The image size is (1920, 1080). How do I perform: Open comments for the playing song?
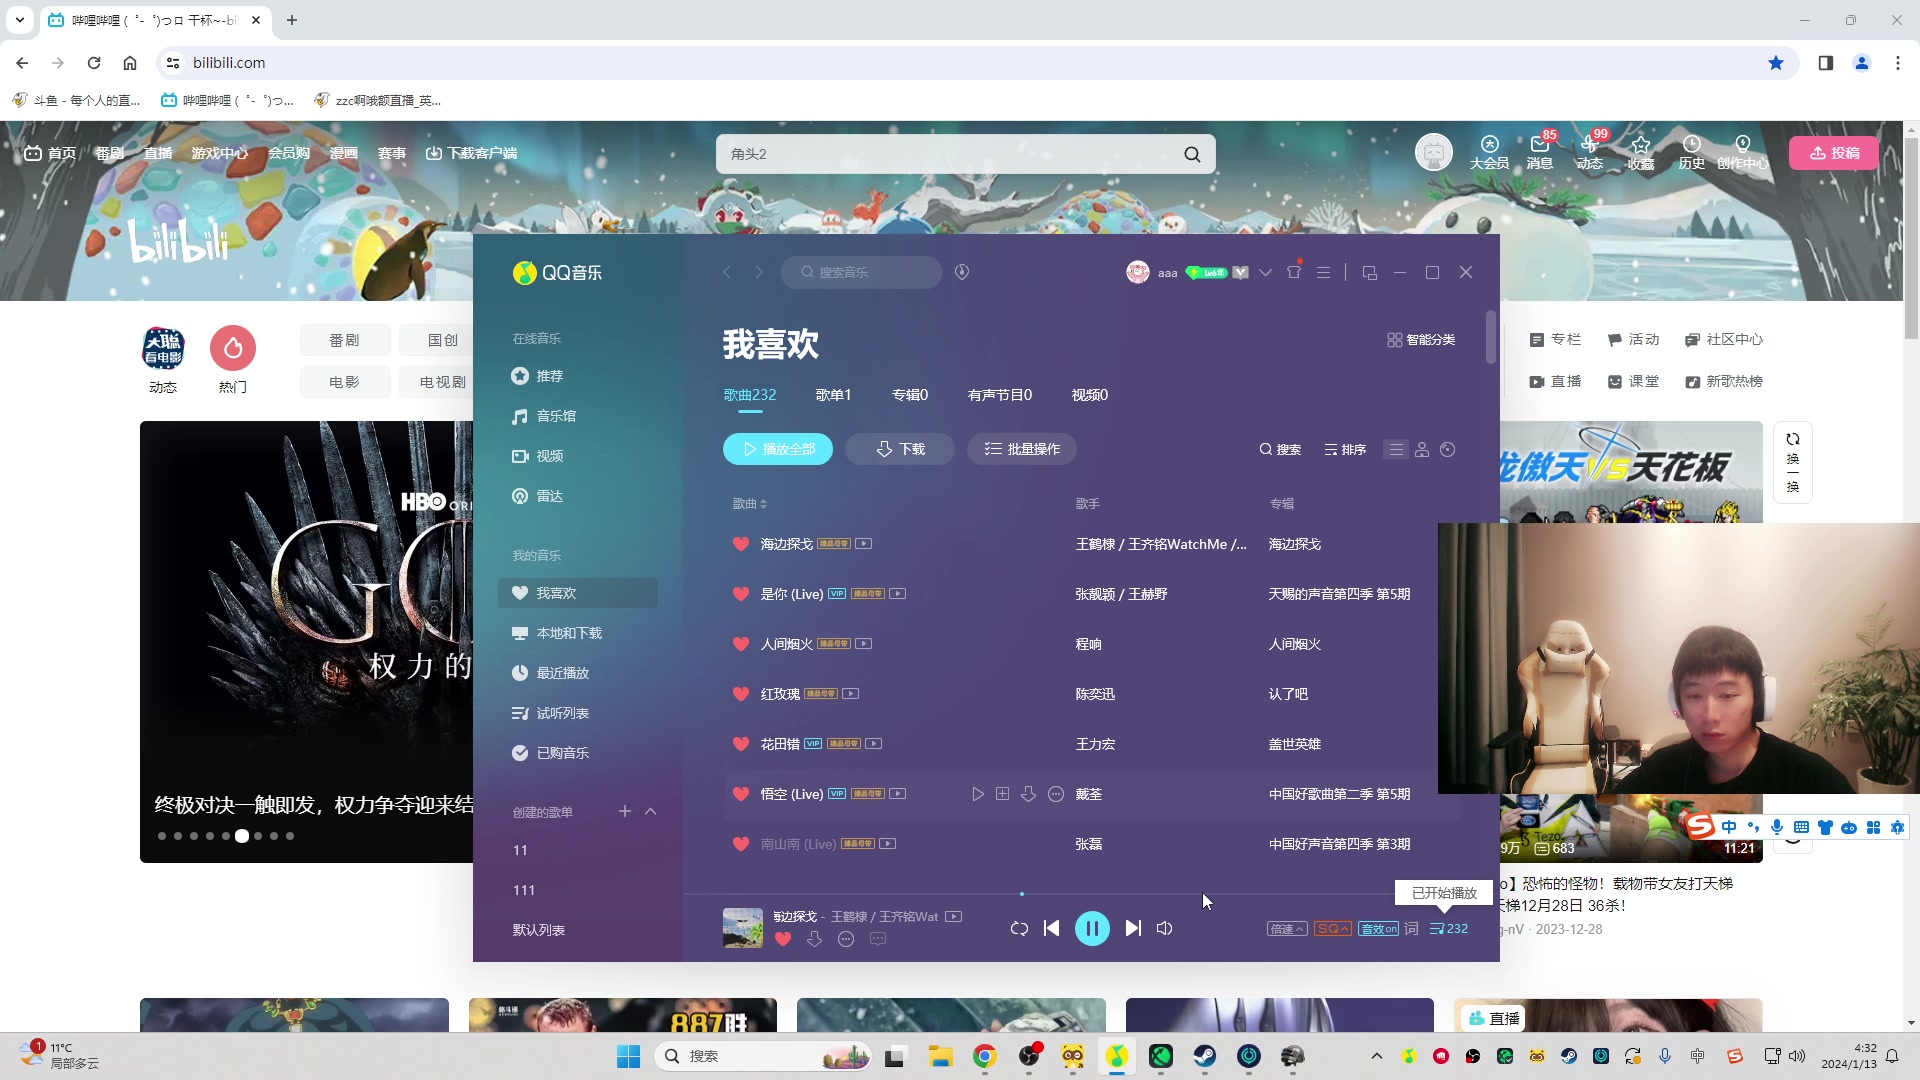pos(878,939)
